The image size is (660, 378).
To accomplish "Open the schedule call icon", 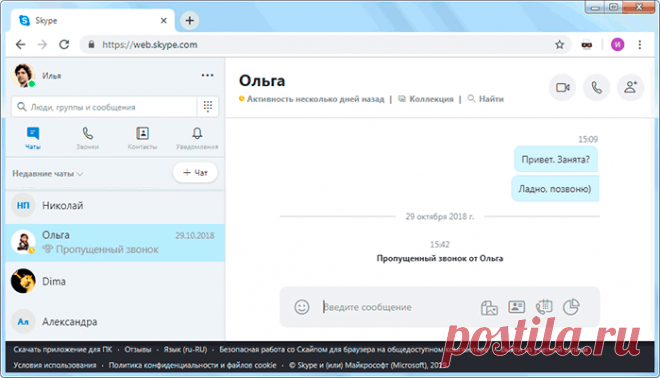I will click(544, 307).
